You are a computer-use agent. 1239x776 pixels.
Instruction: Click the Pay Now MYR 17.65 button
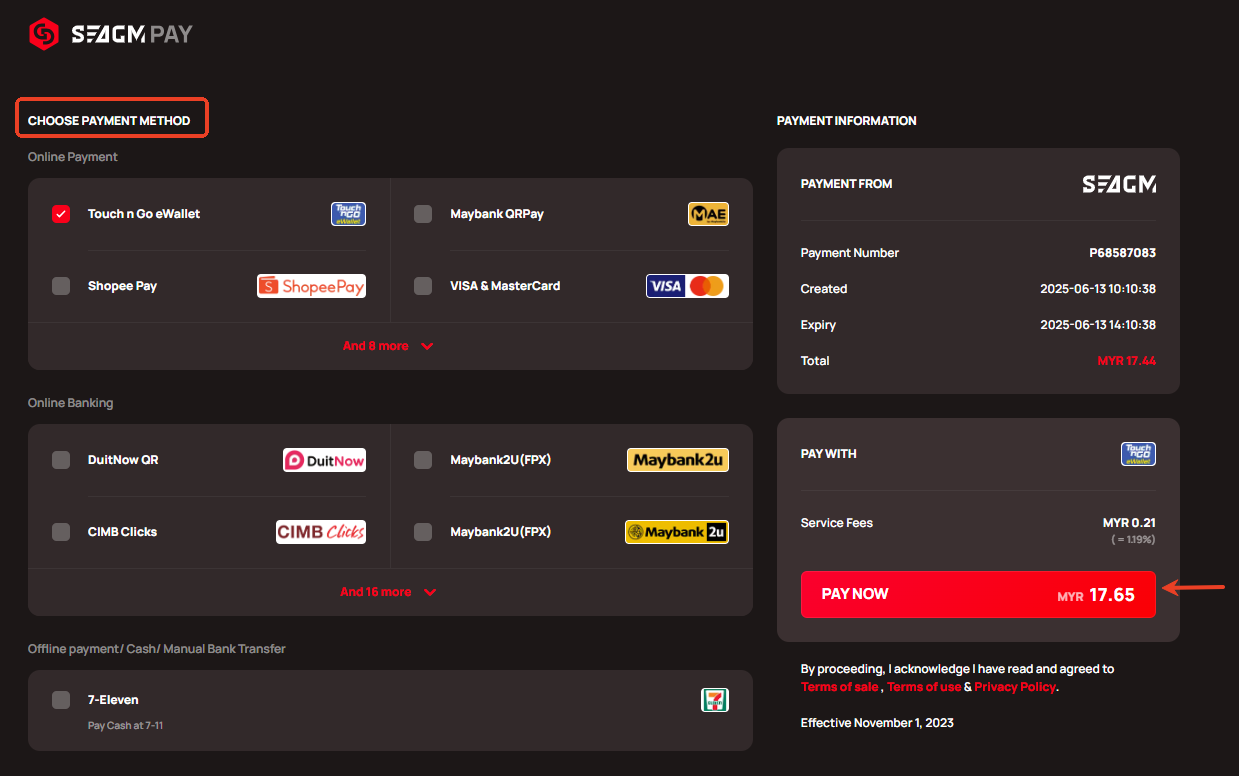pyautogui.click(x=978, y=594)
